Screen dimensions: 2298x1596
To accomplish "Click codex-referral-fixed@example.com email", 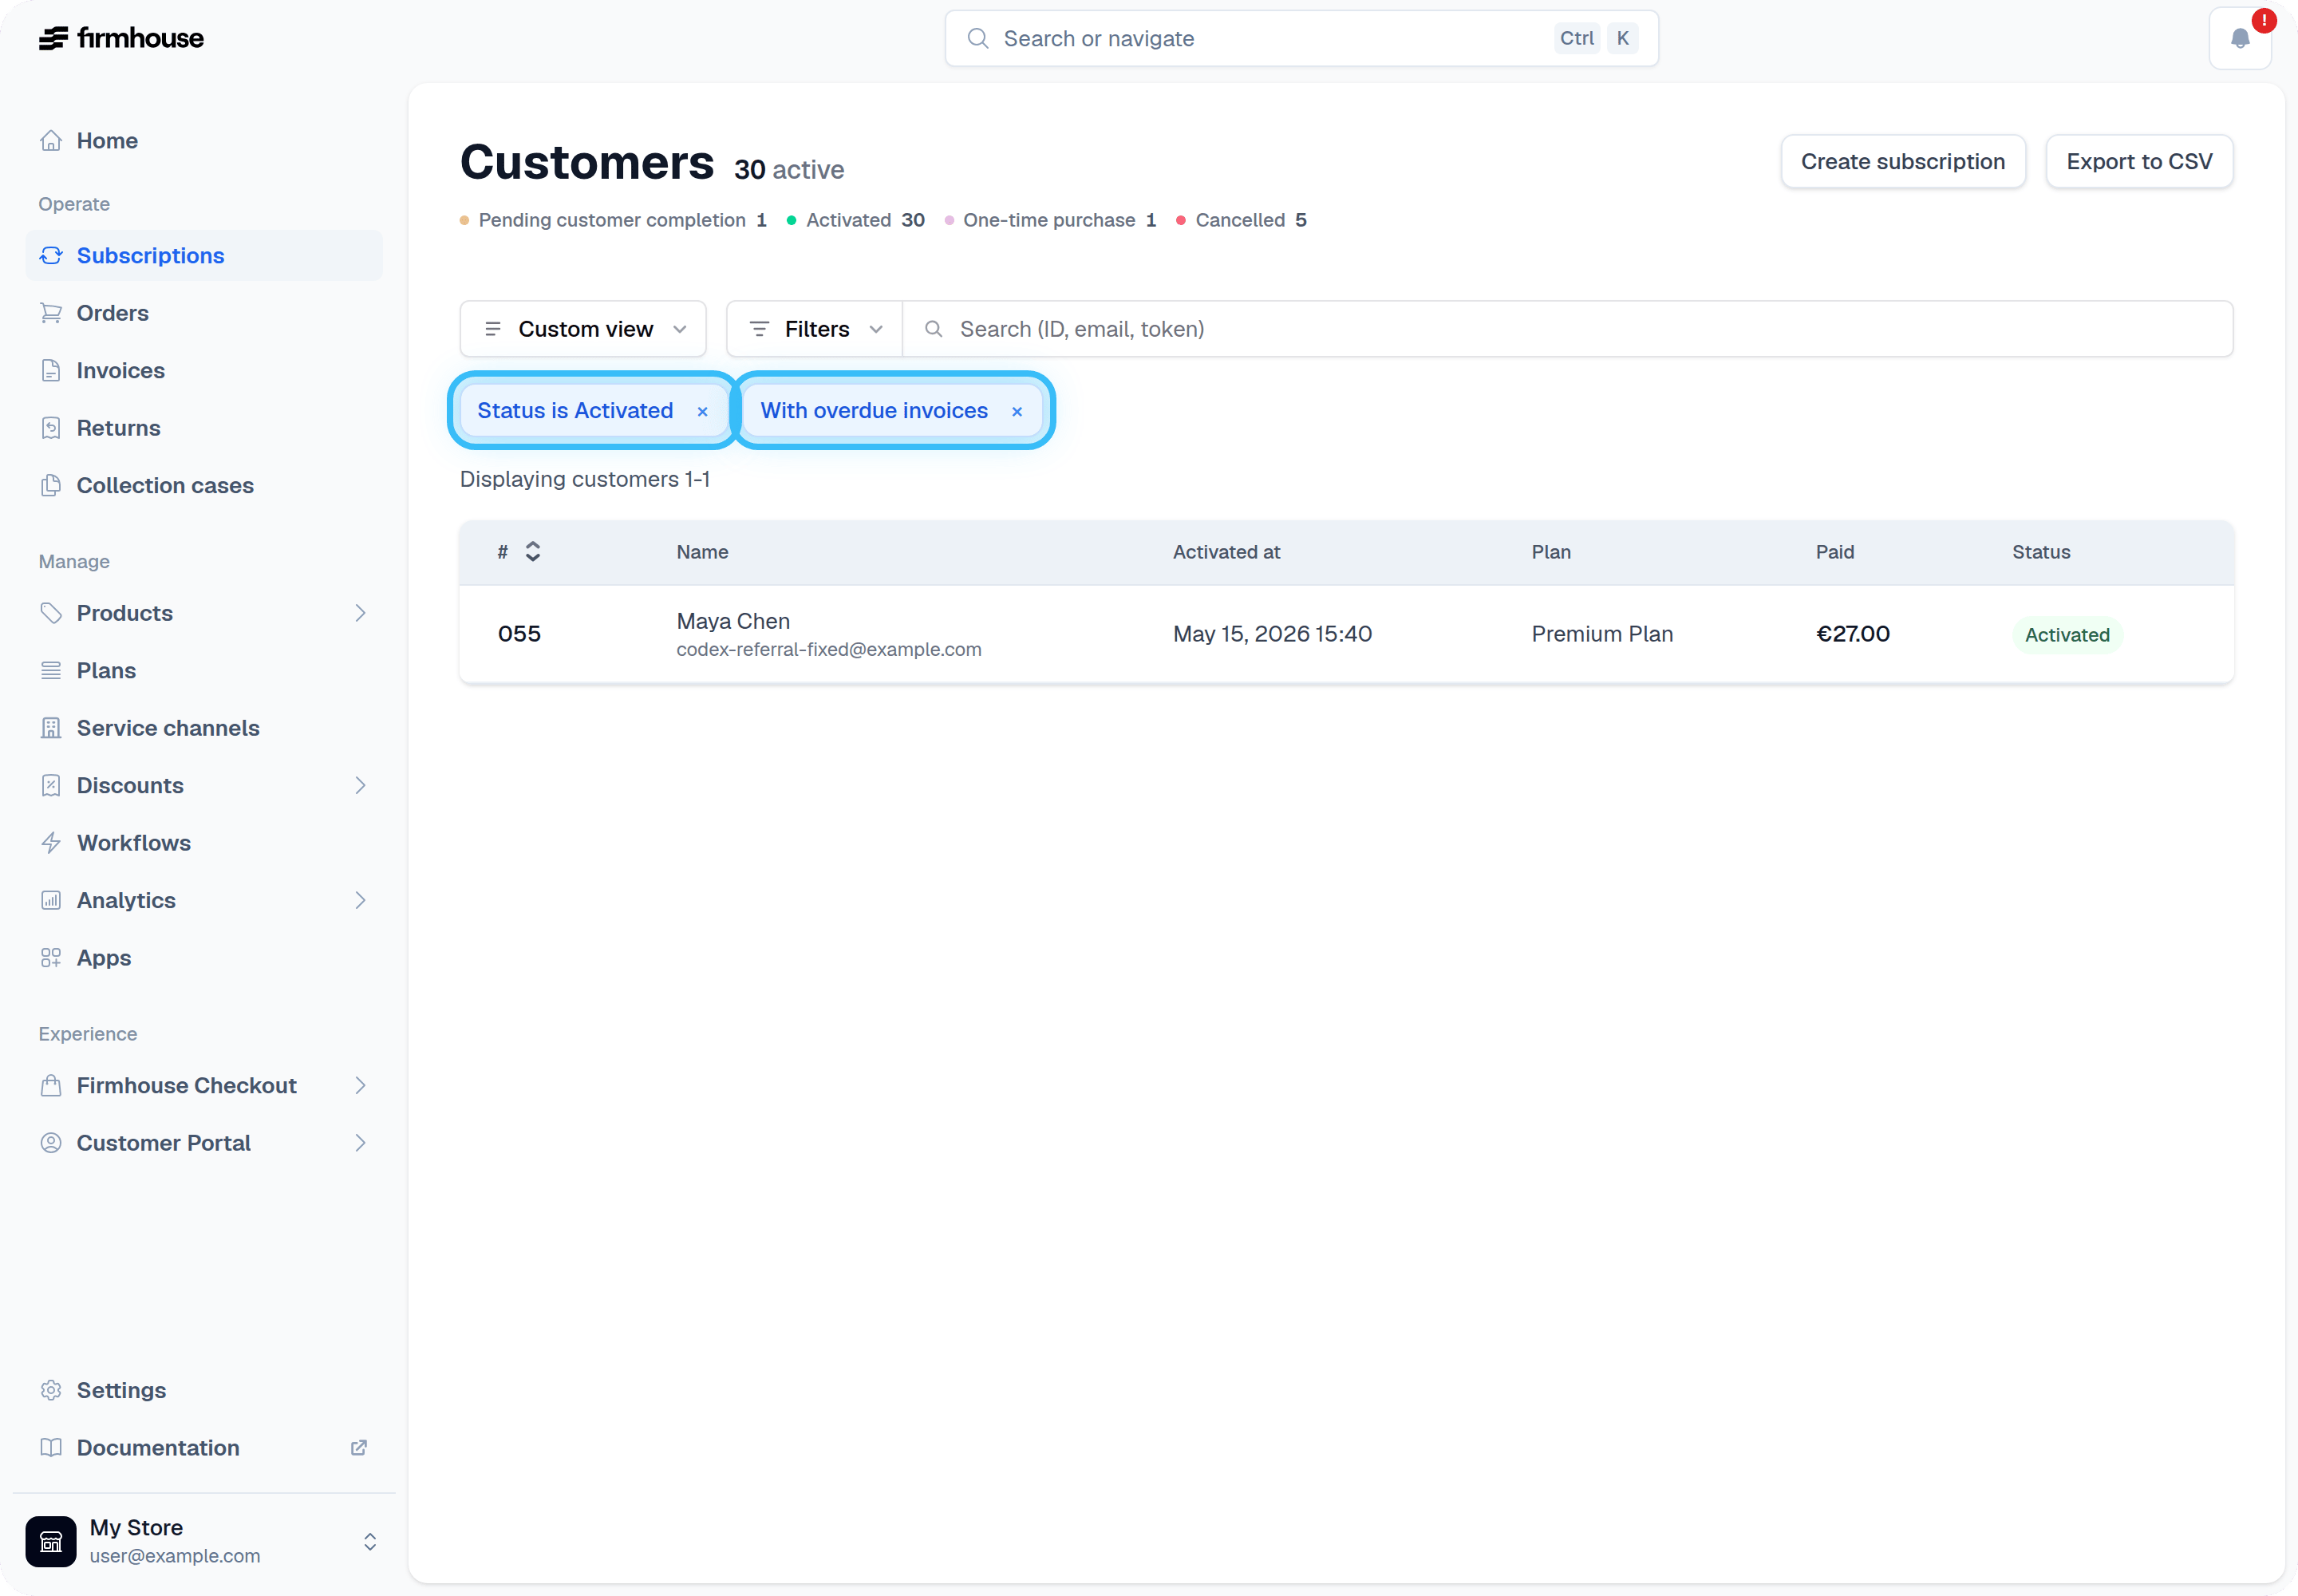I will 829,650.
